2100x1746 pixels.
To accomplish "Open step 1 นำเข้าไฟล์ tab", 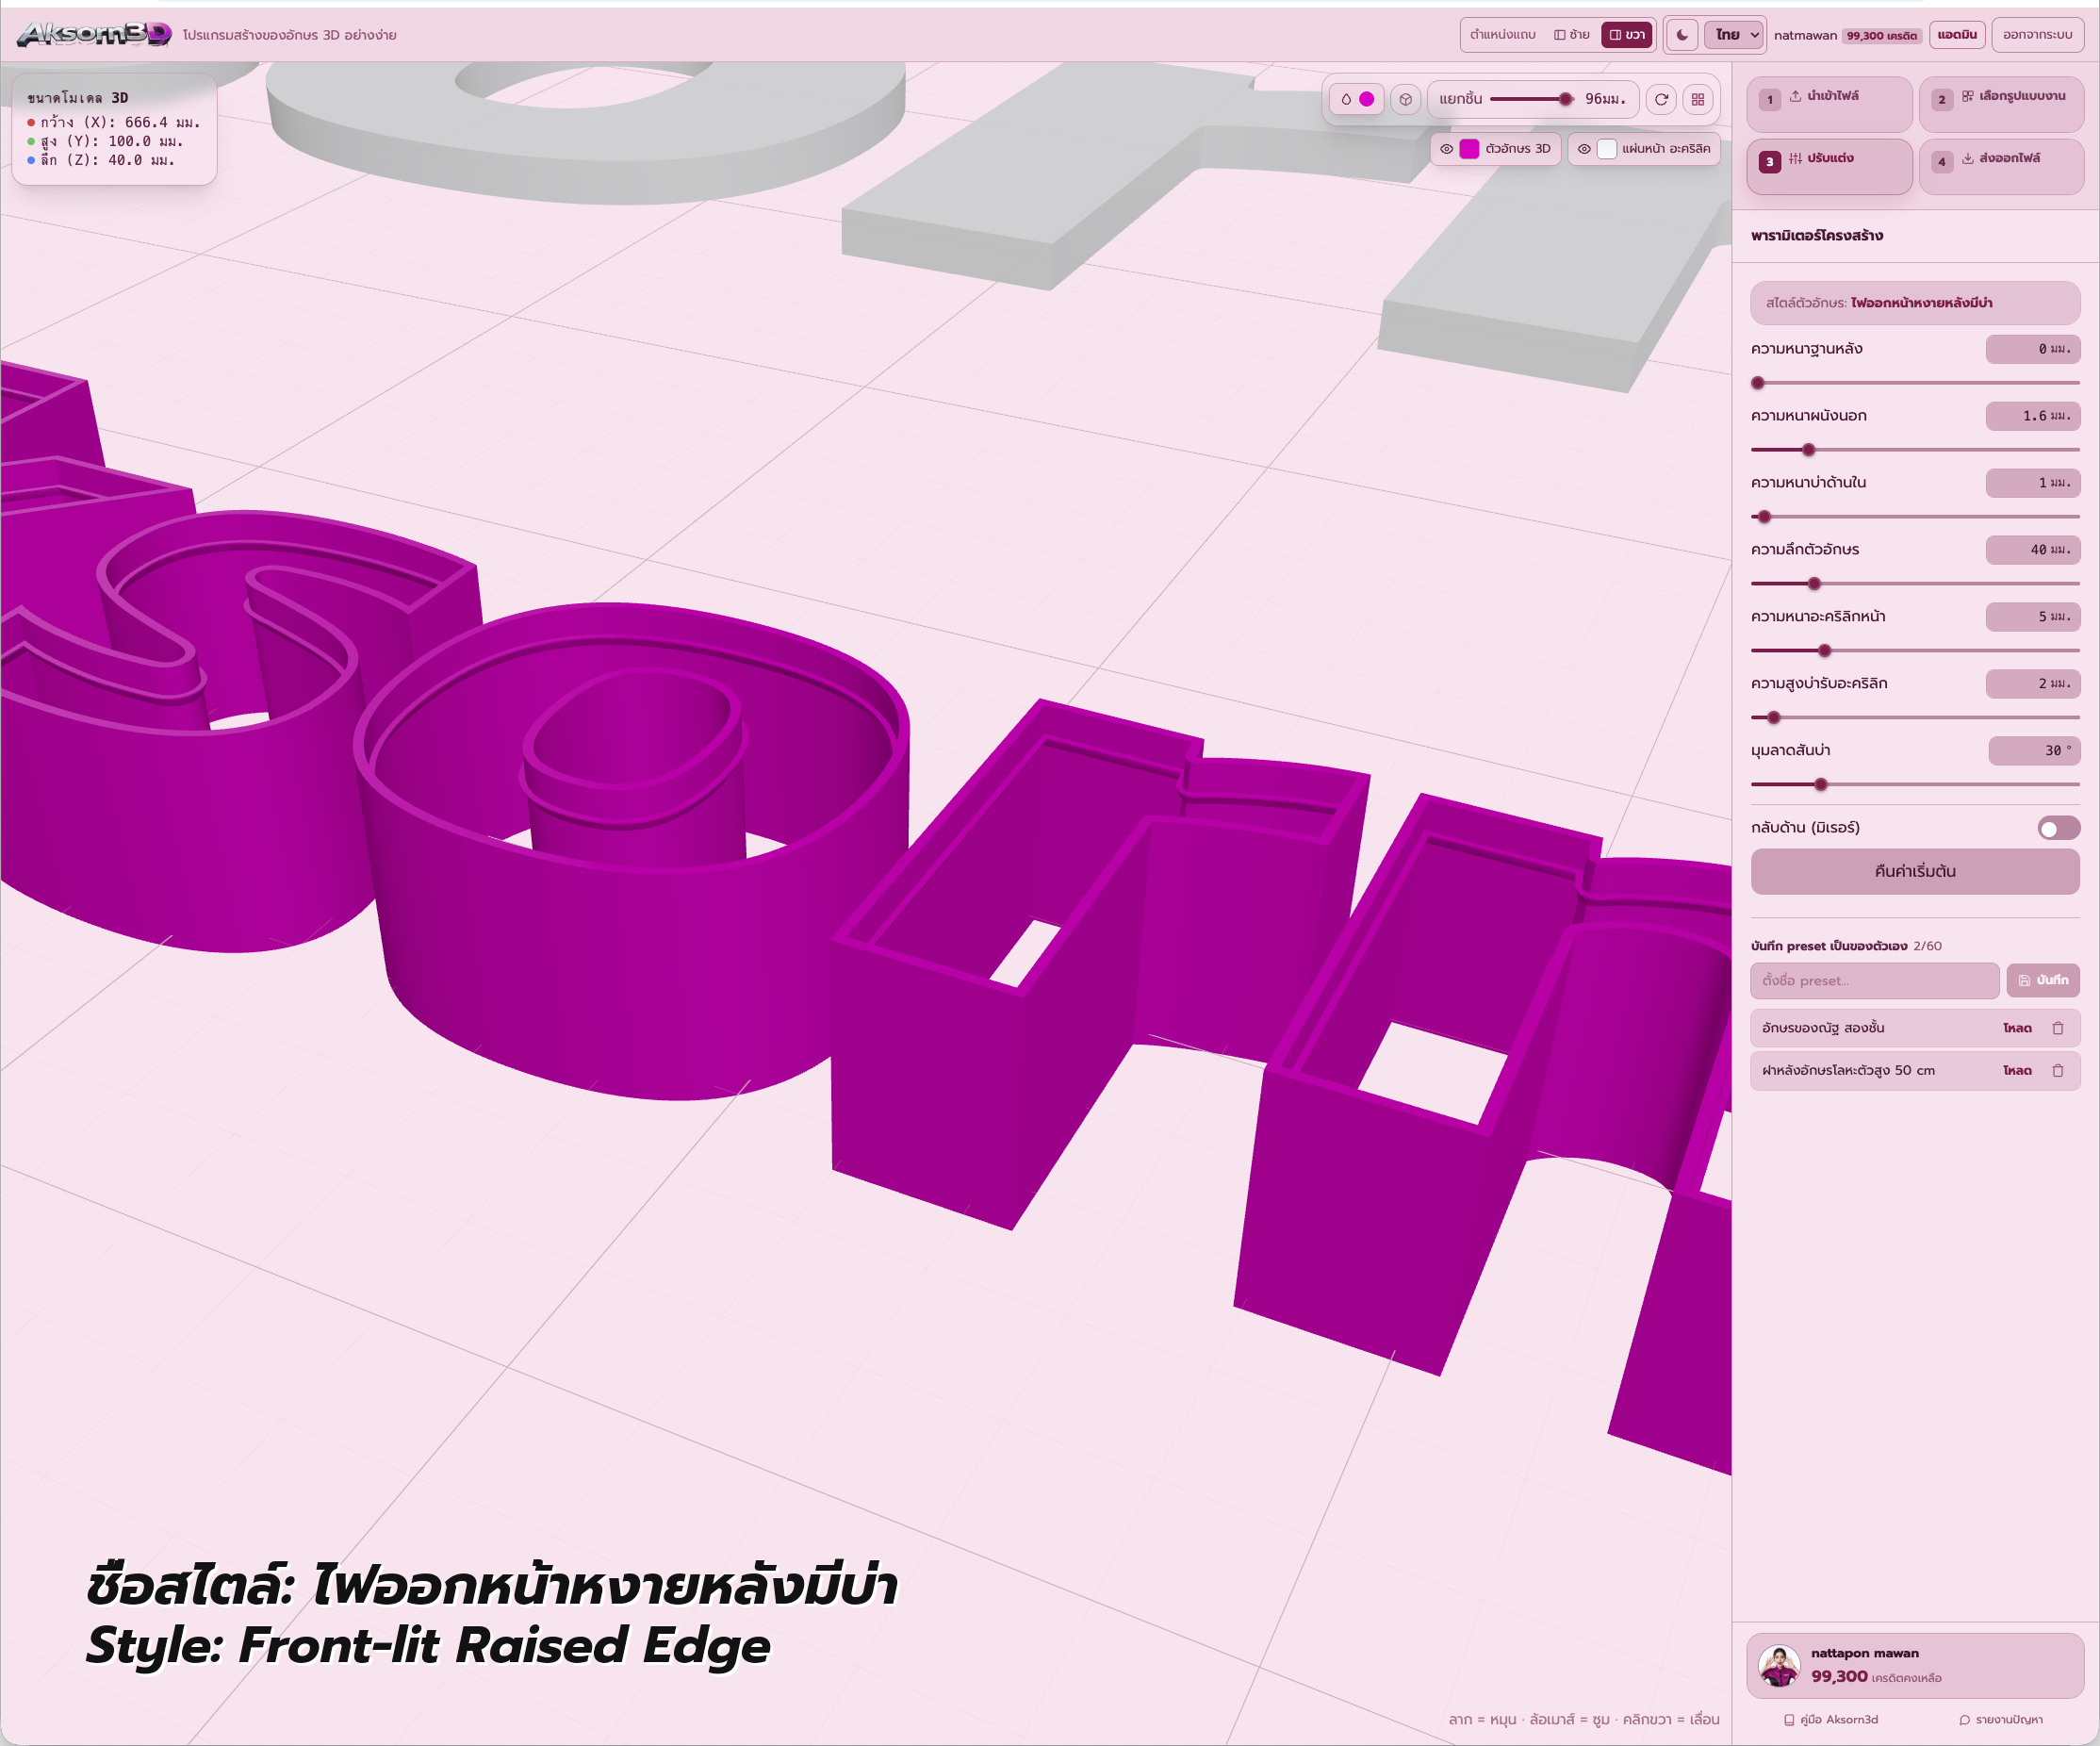I will coord(1829,104).
